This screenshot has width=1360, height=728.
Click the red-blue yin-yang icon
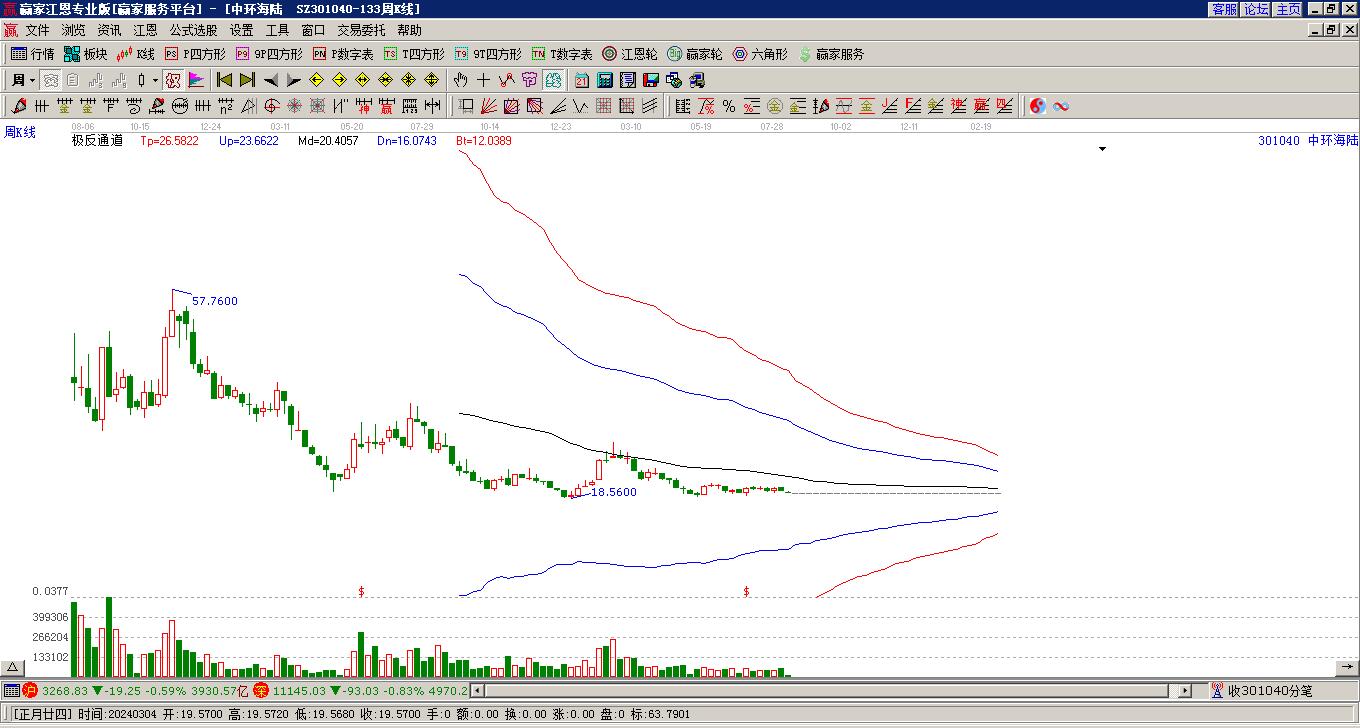click(x=1038, y=106)
